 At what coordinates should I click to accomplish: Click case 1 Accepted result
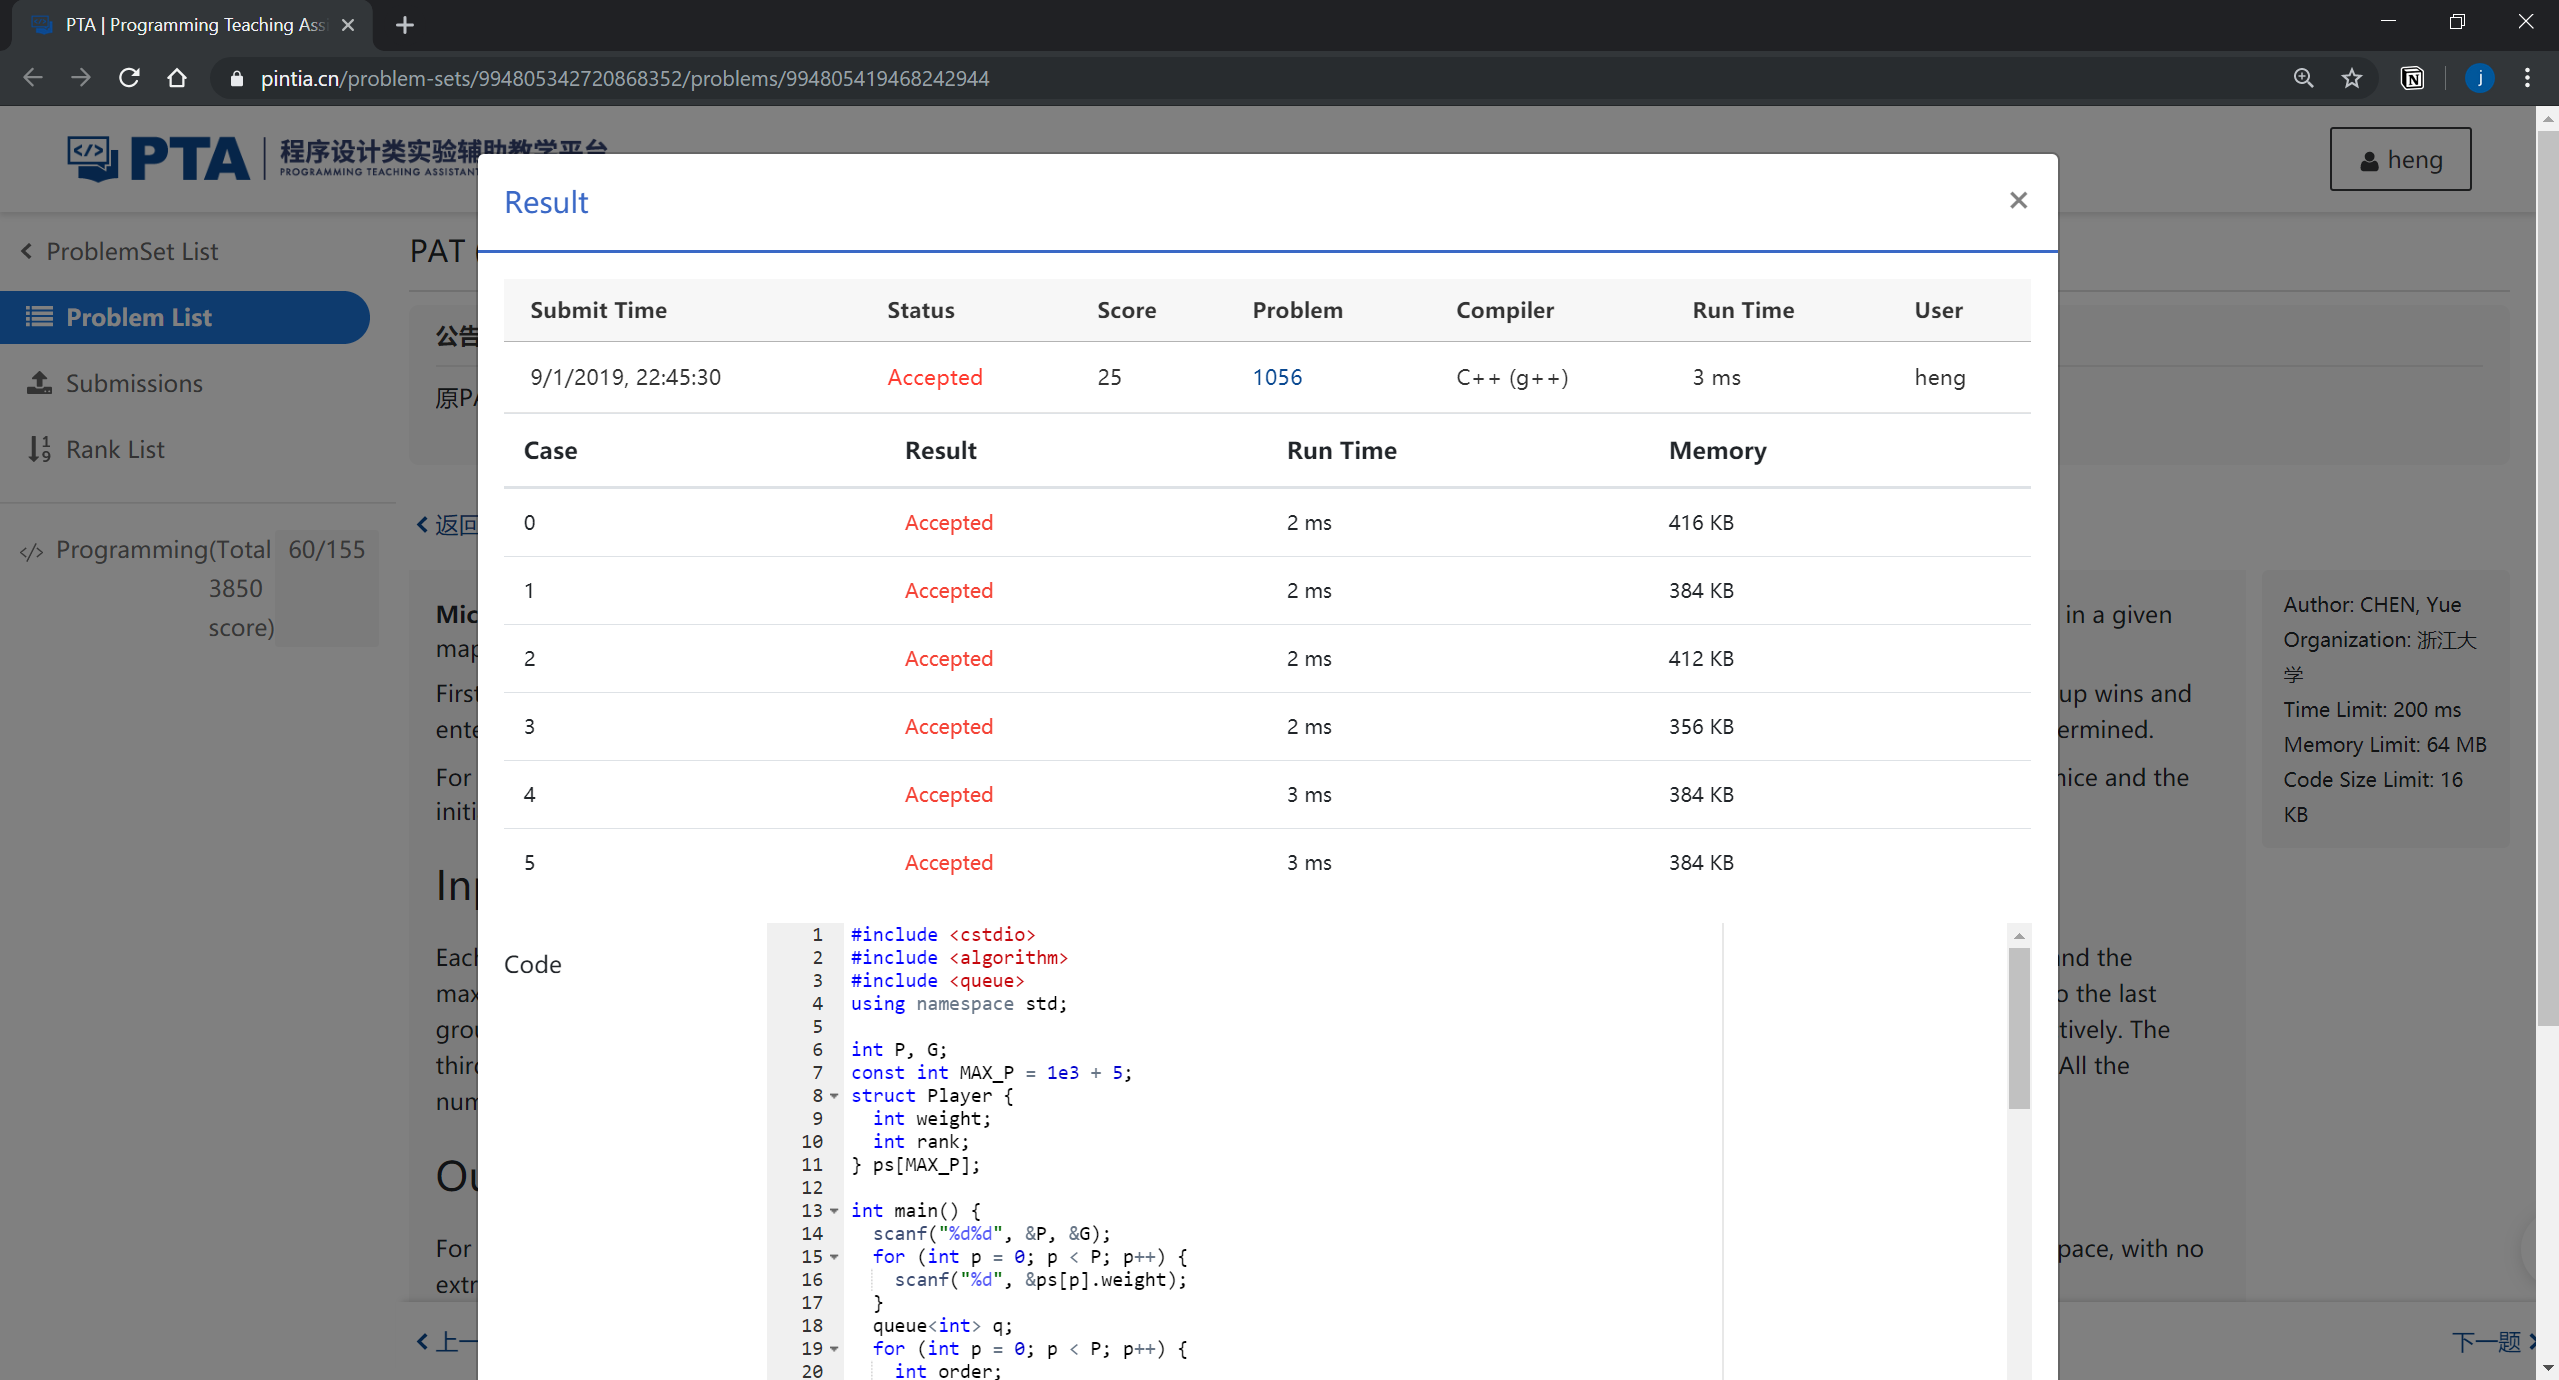(948, 590)
